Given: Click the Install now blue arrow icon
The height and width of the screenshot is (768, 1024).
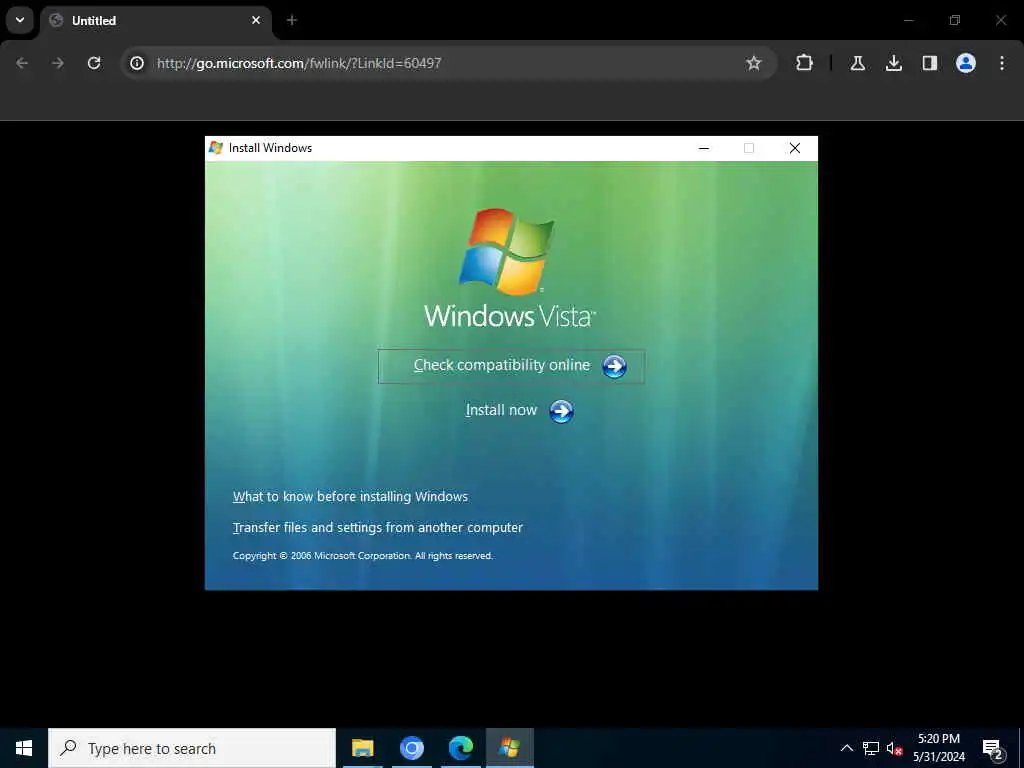Looking at the screenshot, I should click(561, 411).
